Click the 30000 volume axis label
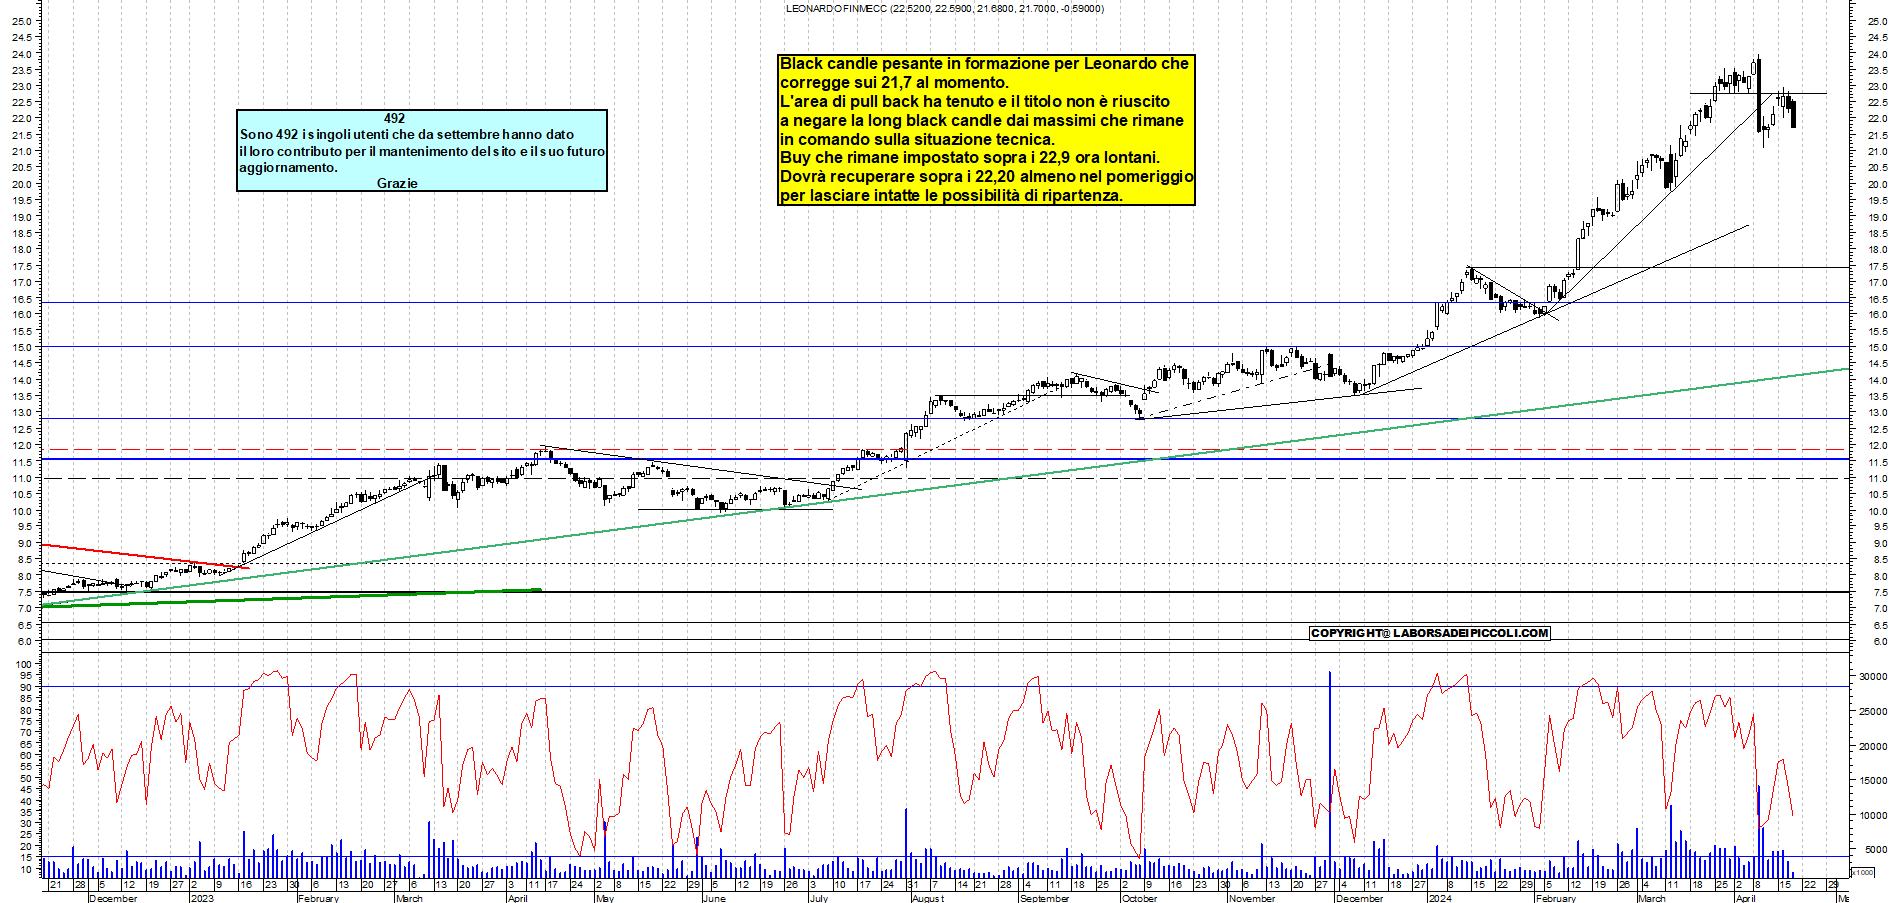 (1872, 677)
